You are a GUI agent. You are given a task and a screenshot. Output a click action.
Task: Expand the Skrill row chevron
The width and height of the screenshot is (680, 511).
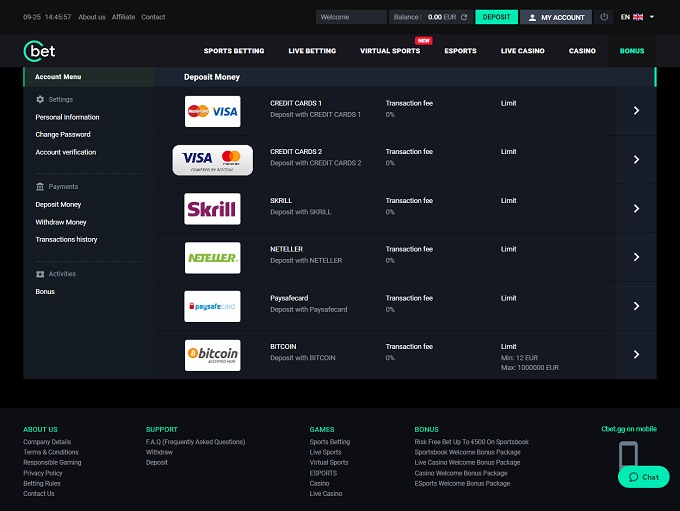(x=636, y=209)
